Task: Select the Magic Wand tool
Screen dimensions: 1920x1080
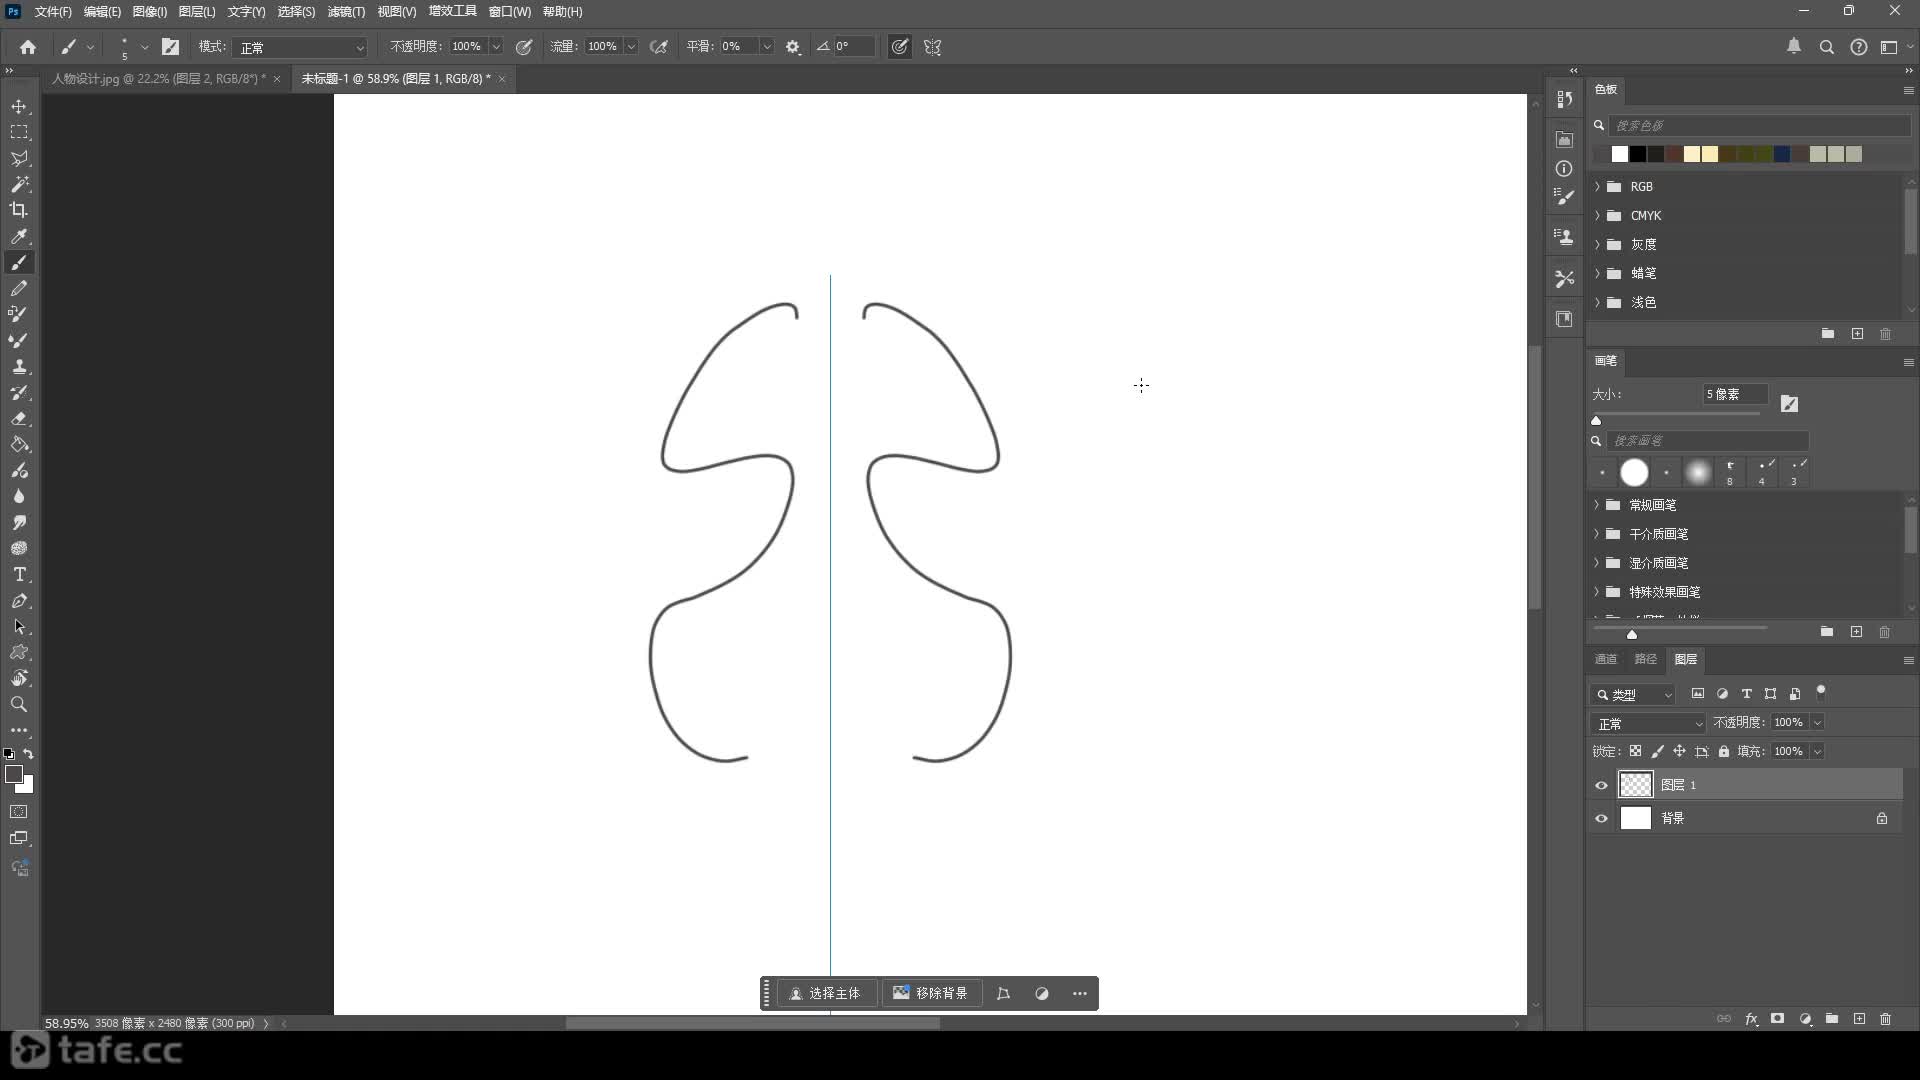Action: coord(19,184)
